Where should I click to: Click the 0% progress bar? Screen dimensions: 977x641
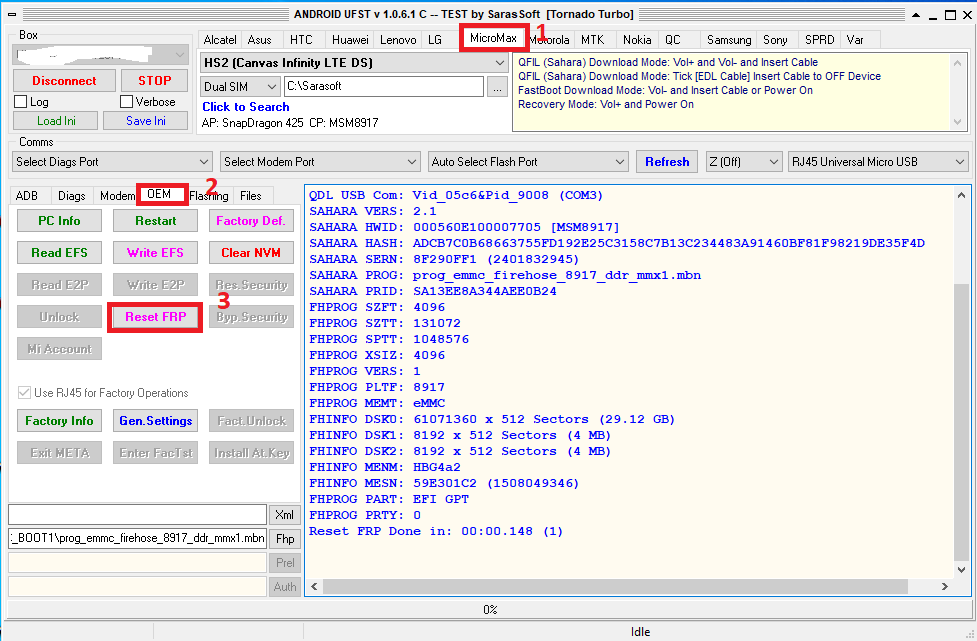coord(490,609)
